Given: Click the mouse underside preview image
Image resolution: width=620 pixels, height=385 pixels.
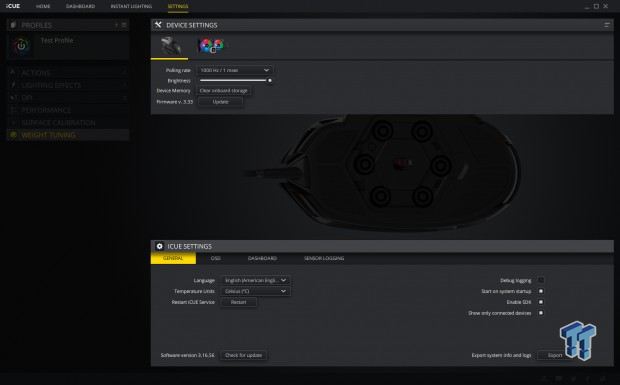Looking at the screenshot, I should pos(383,172).
